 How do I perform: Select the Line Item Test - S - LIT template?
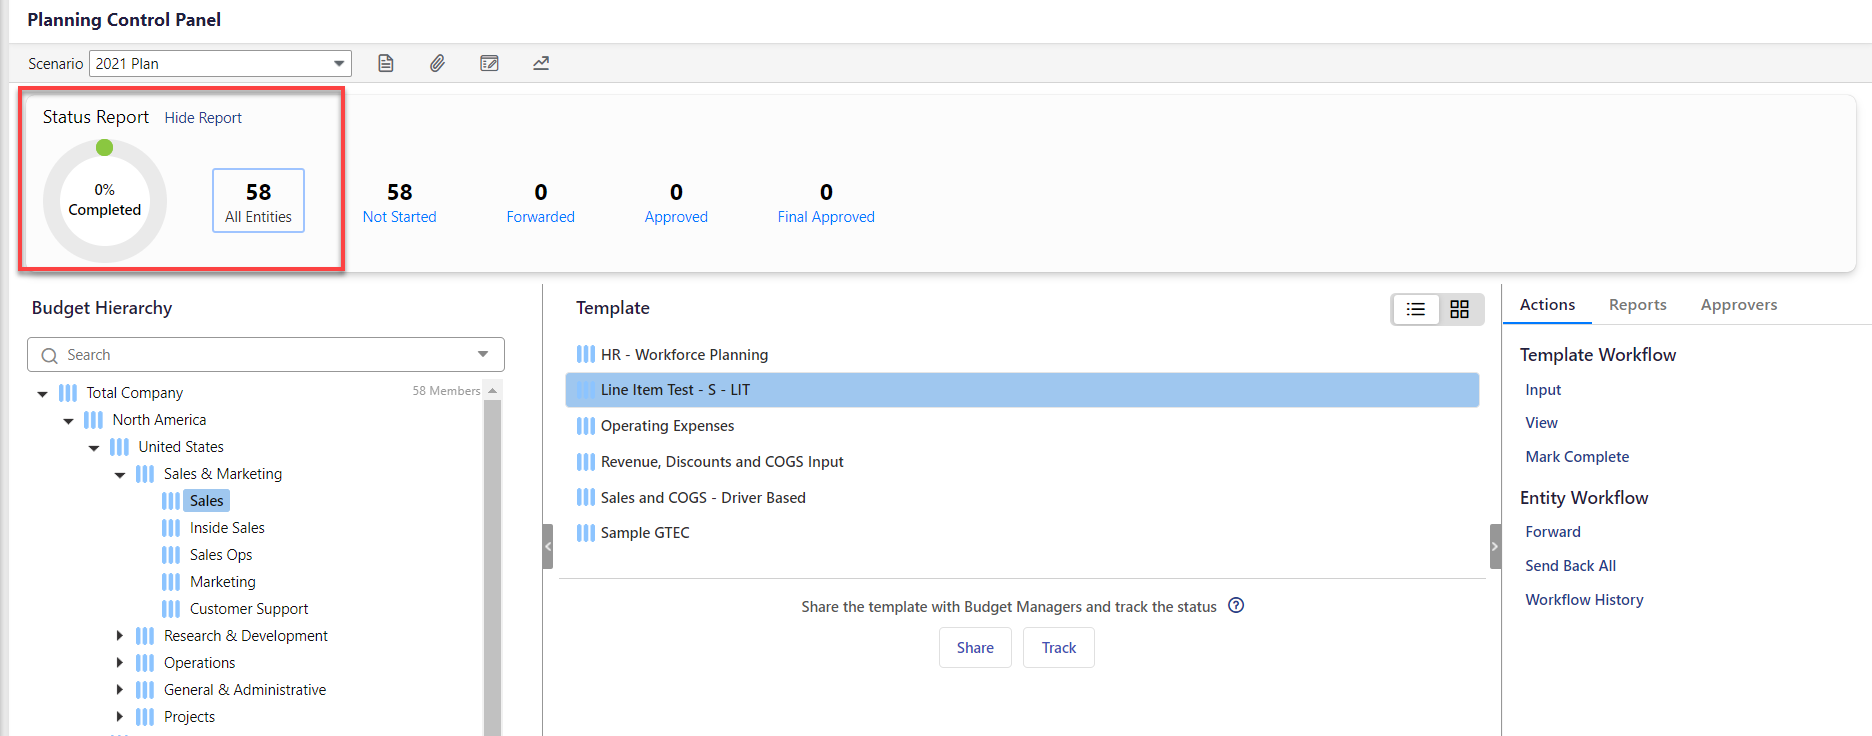coord(1022,390)
